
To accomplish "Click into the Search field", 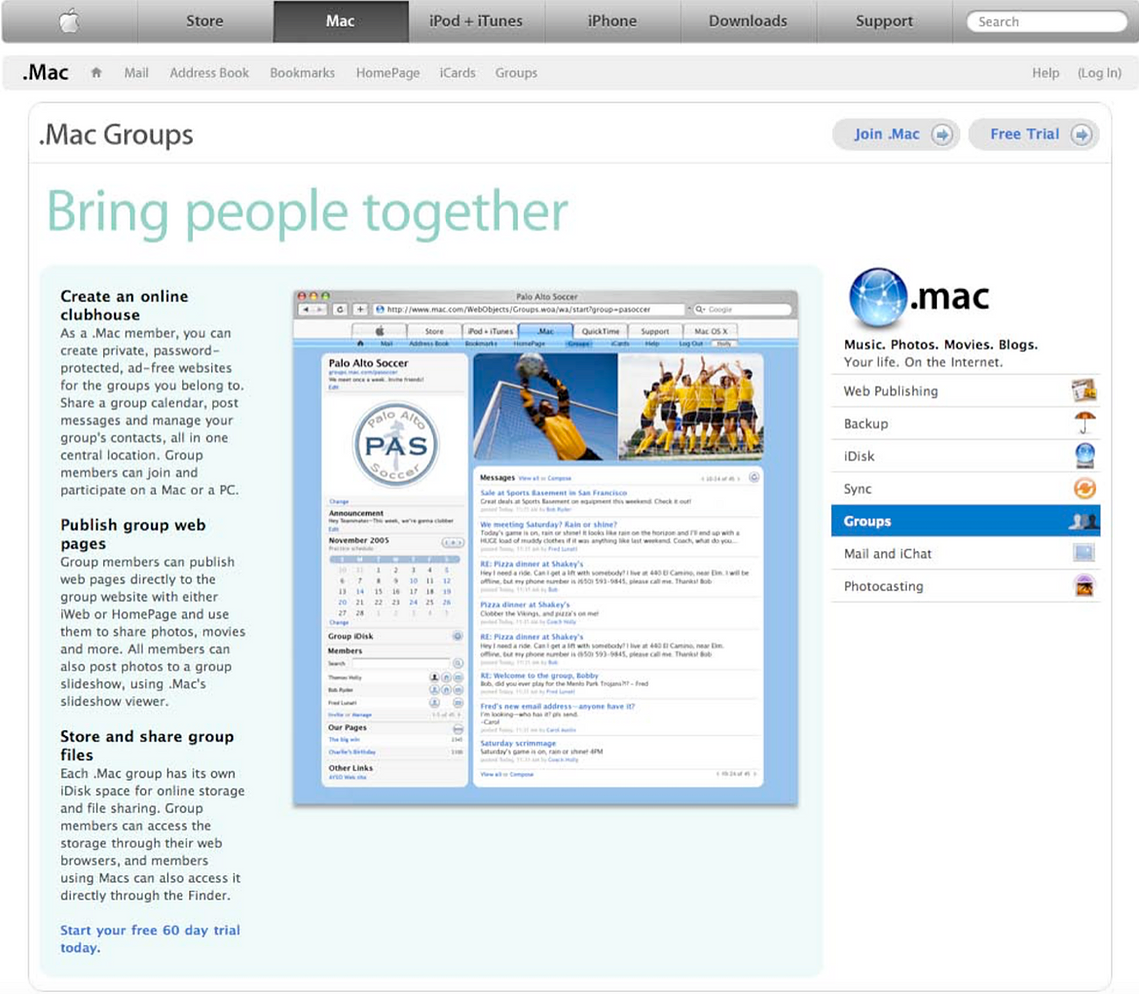I will click(x=1047, y=22).
